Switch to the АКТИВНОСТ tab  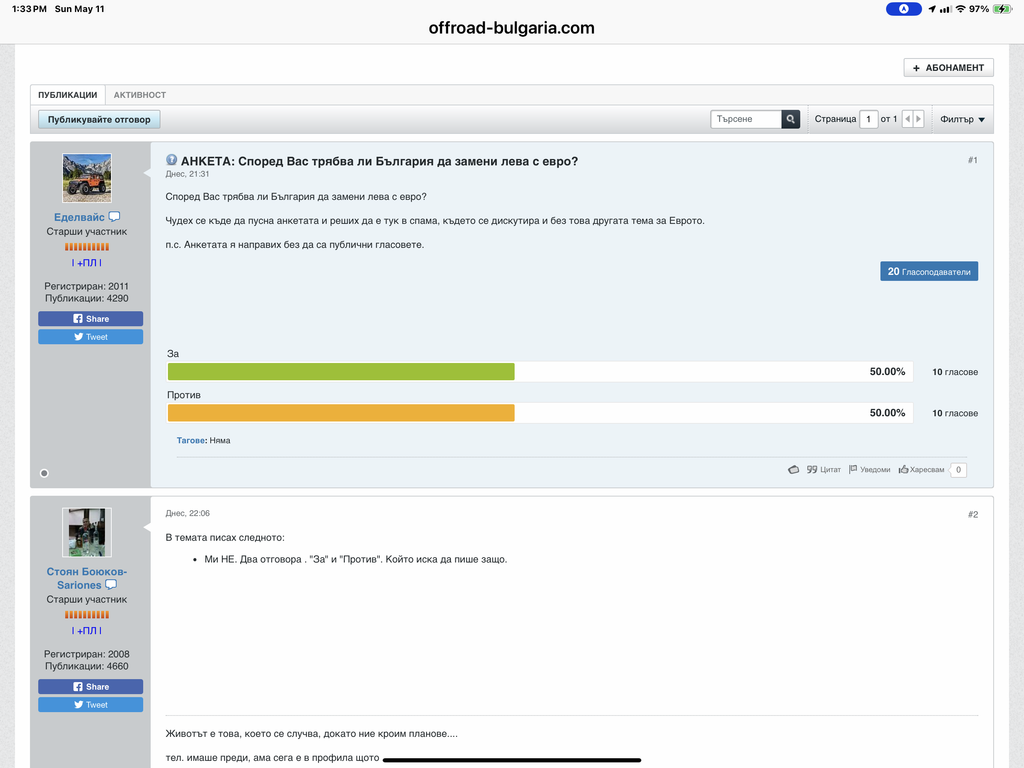tap(140, 95)
